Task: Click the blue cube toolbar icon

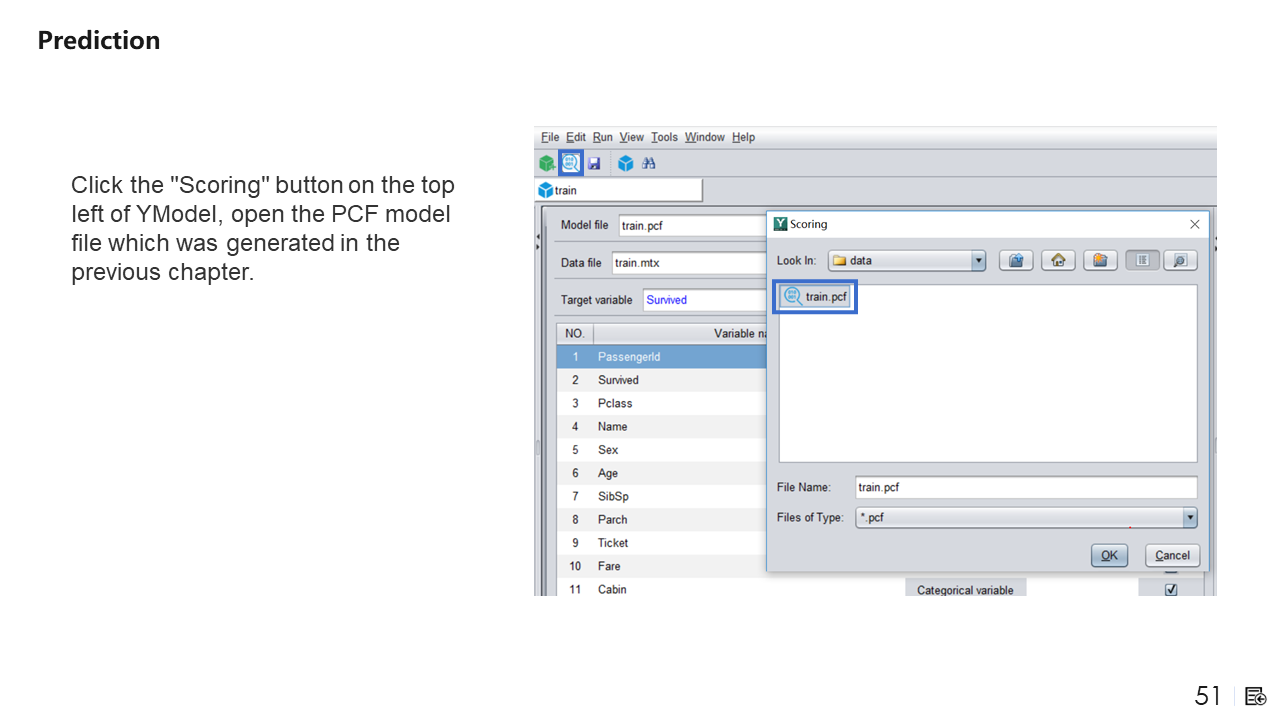Action: [x=626, y=163]
